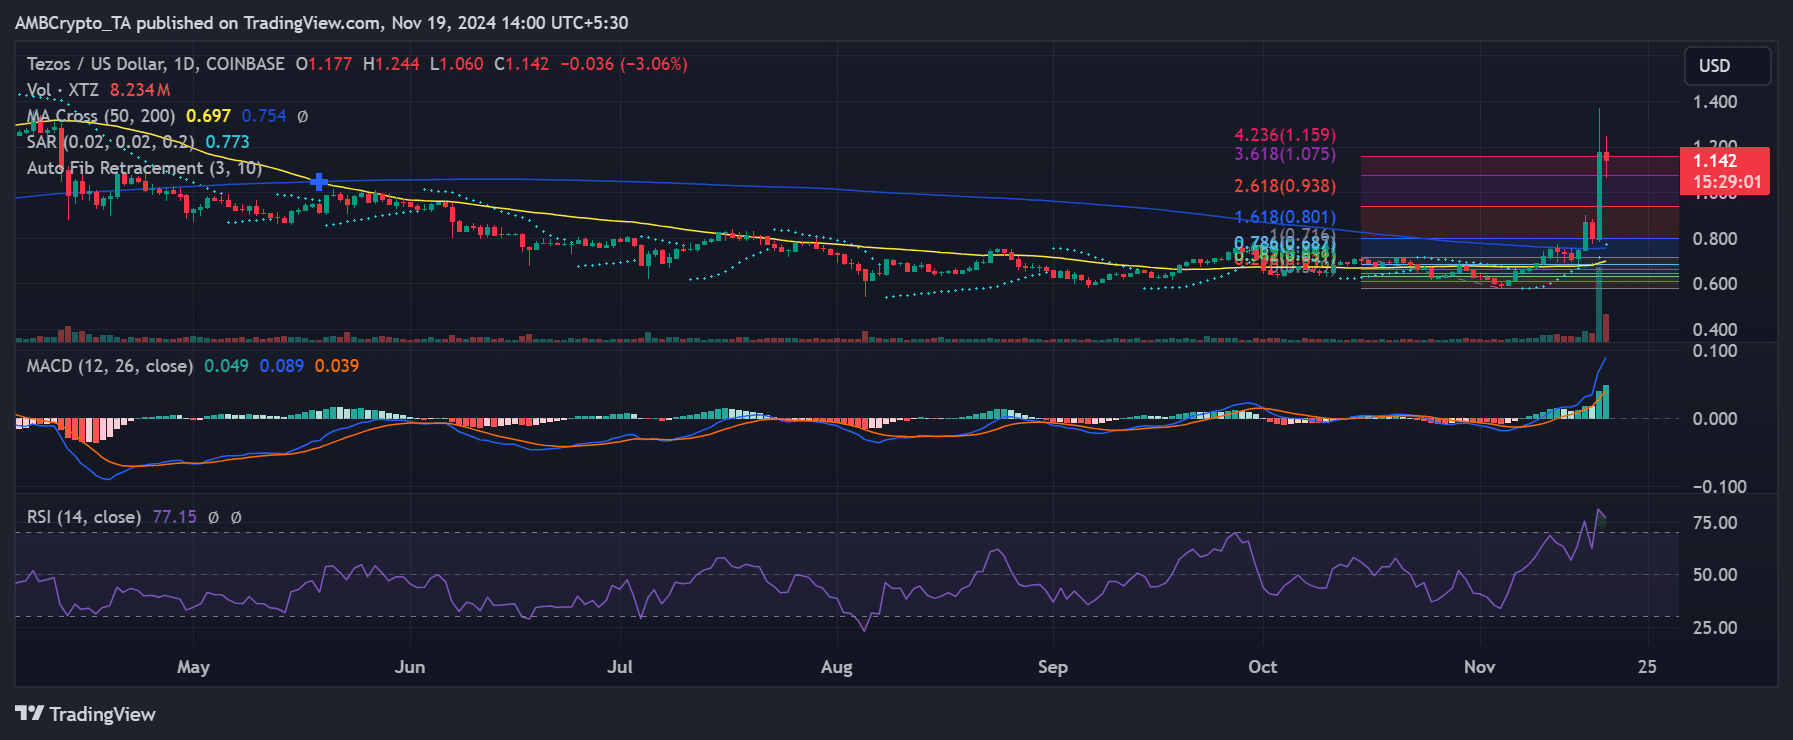Click the change −0.036 (−3.06%) value
Screen dimensions: 1793x740
(x=624, y=64)
